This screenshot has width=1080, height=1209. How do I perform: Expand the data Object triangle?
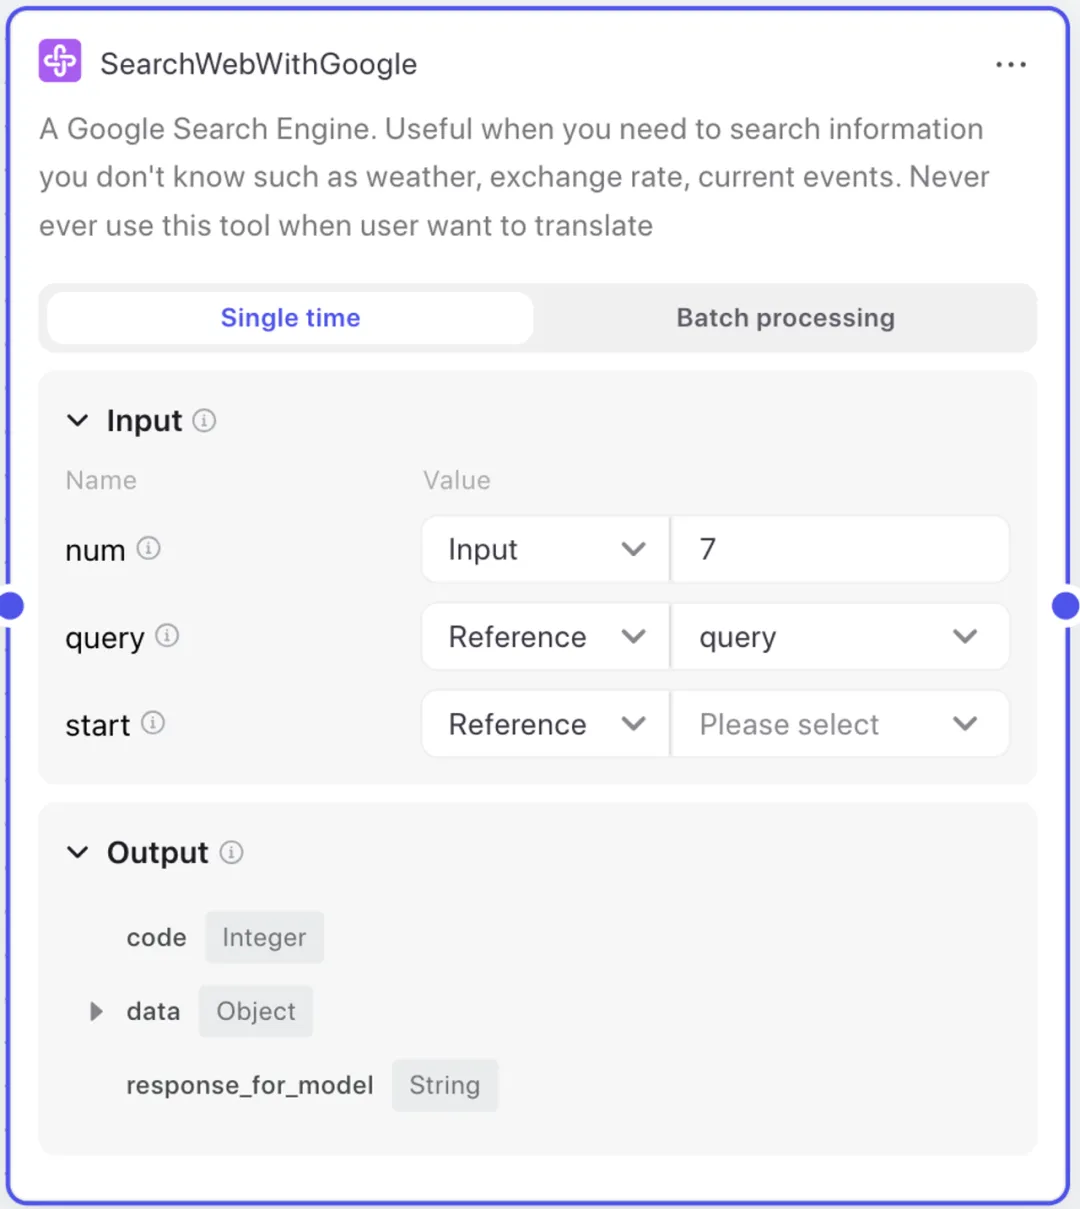[96, 1011]
